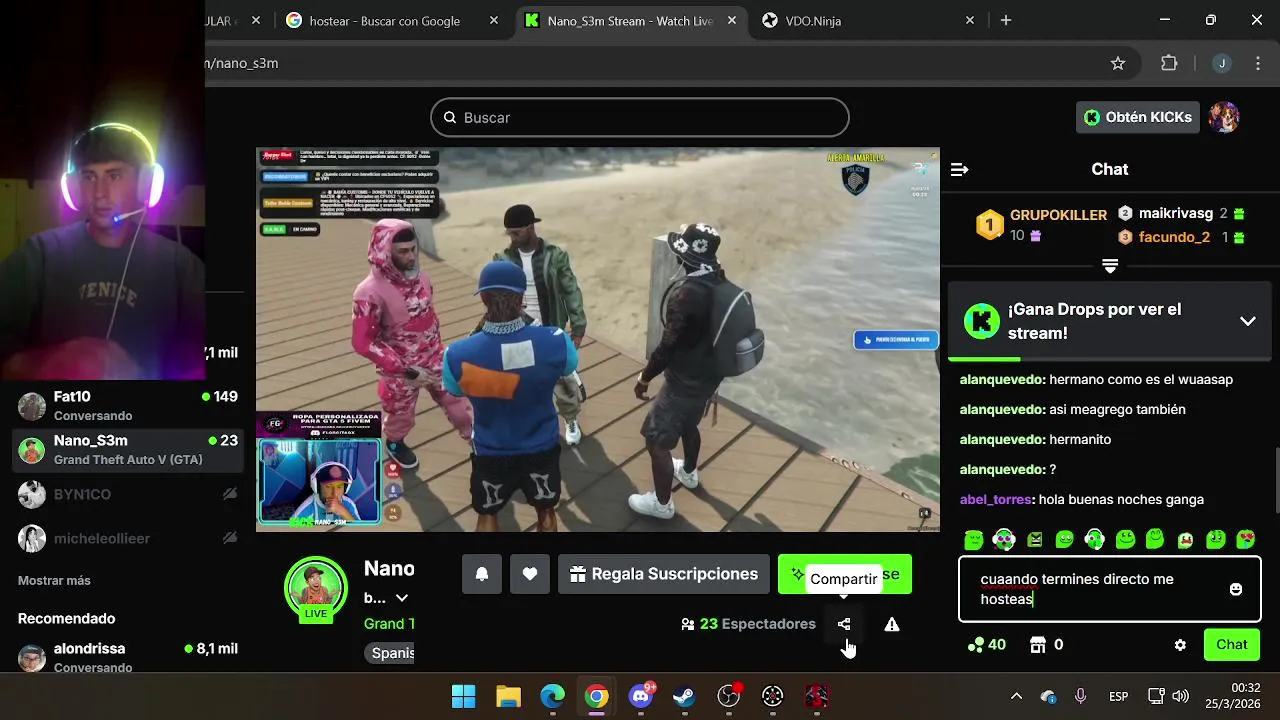Expand the Mostrar más channels list
The height and width of the screenshot is (720, 1280).
54,581
